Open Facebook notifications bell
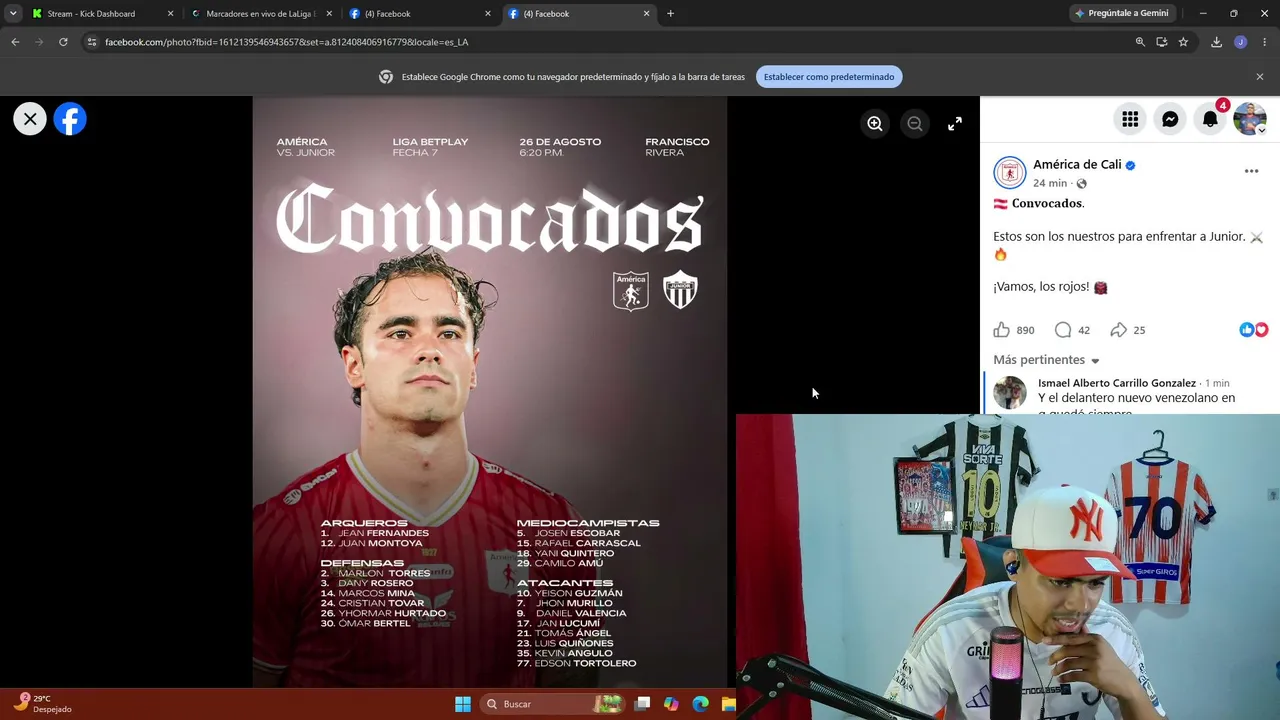The image size is (1280, 720). (x=1210, y=119)
